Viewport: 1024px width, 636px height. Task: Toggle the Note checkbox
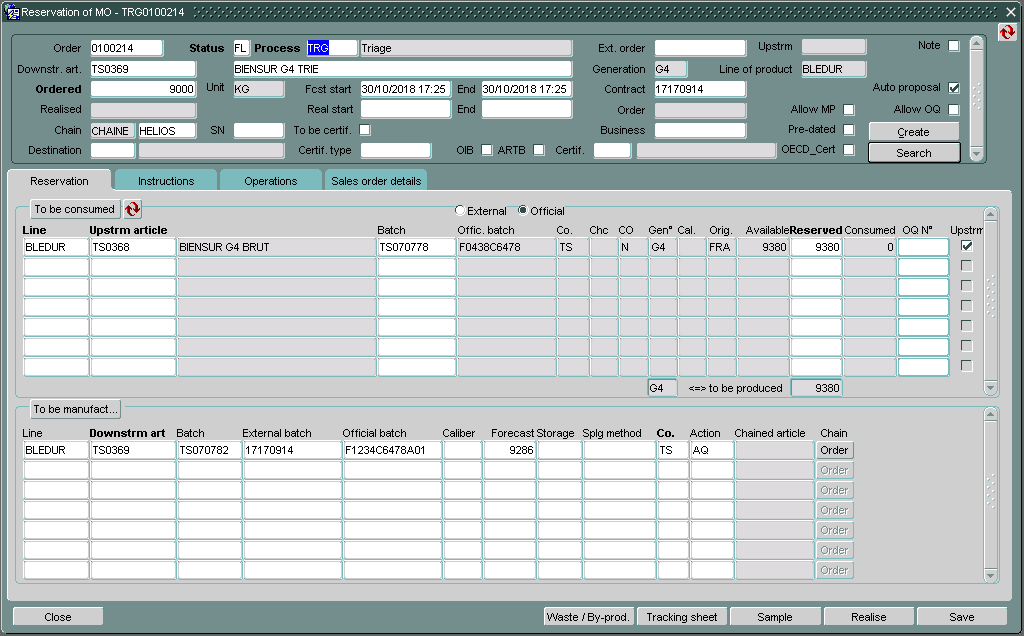(x=954, y=46)
